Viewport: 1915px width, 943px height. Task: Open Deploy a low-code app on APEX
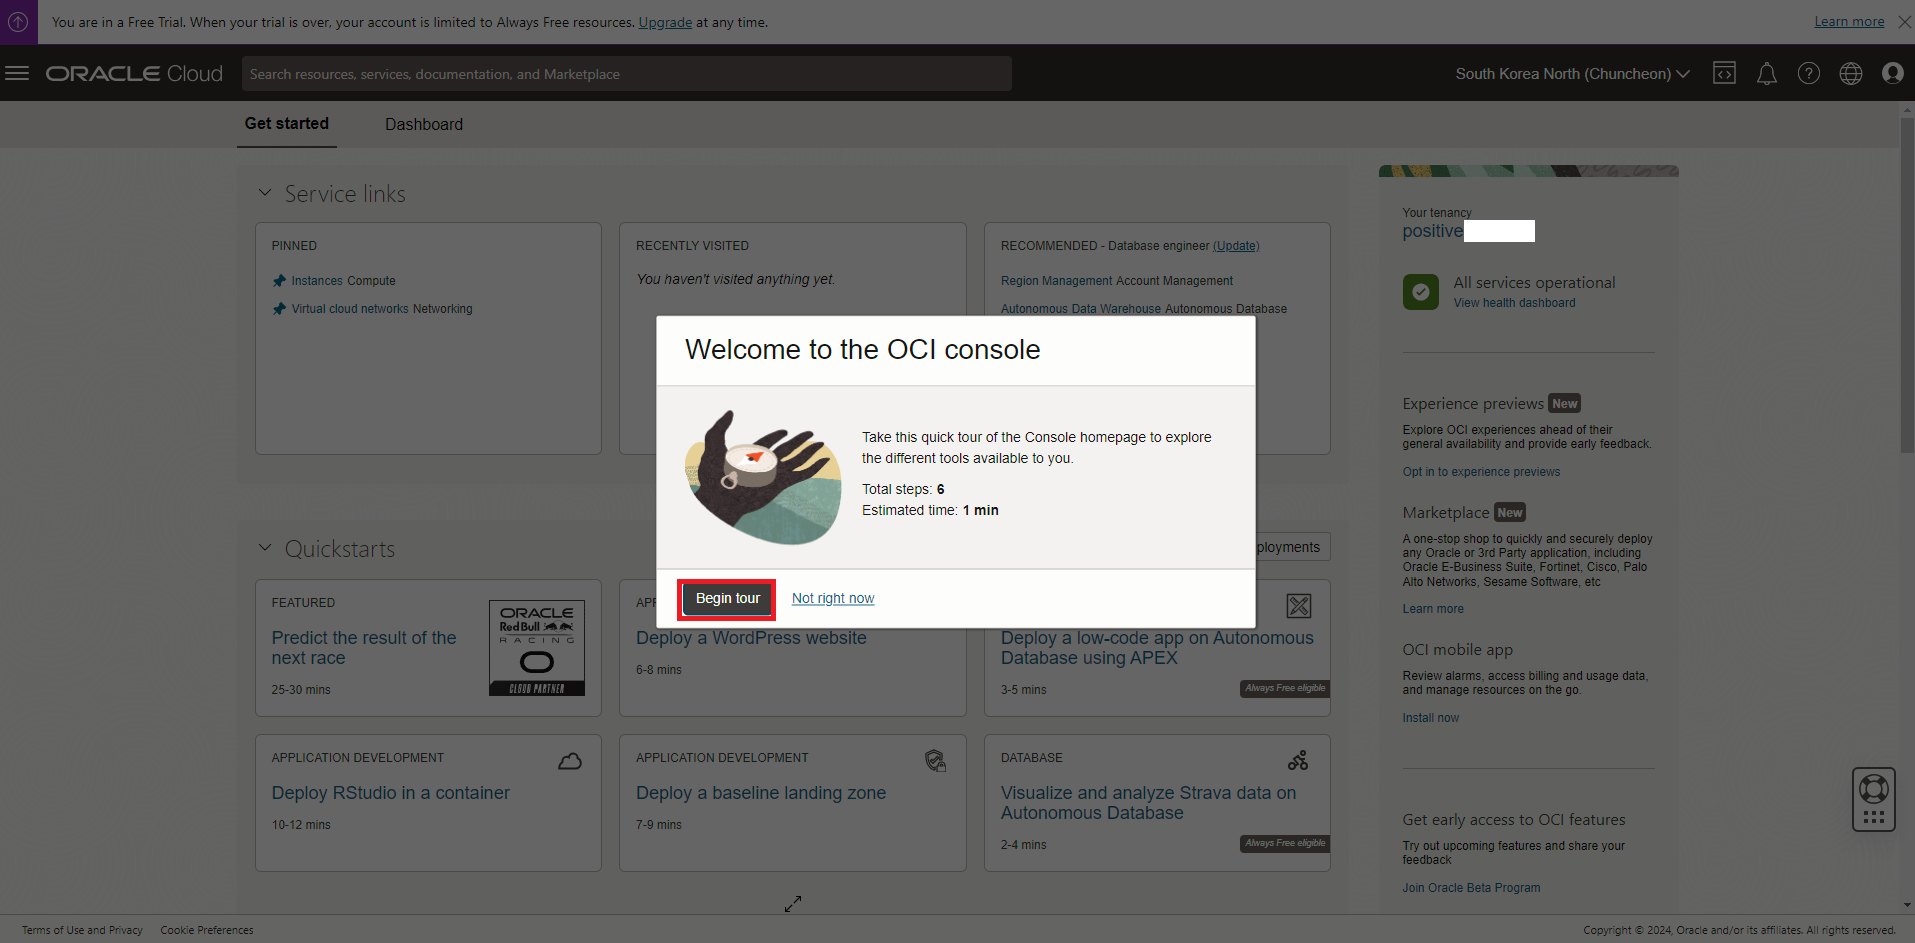pos(1157,648)
